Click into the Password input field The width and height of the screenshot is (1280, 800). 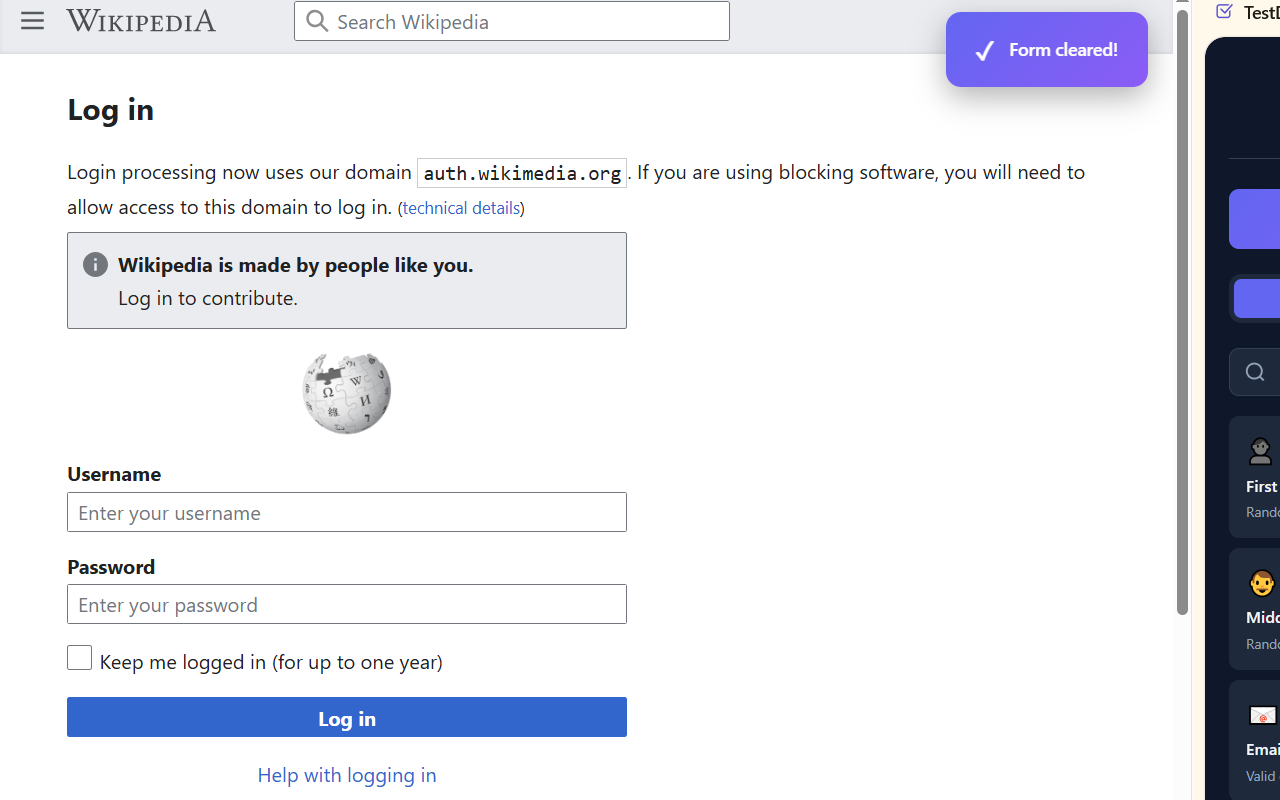[x=347, y=604]
